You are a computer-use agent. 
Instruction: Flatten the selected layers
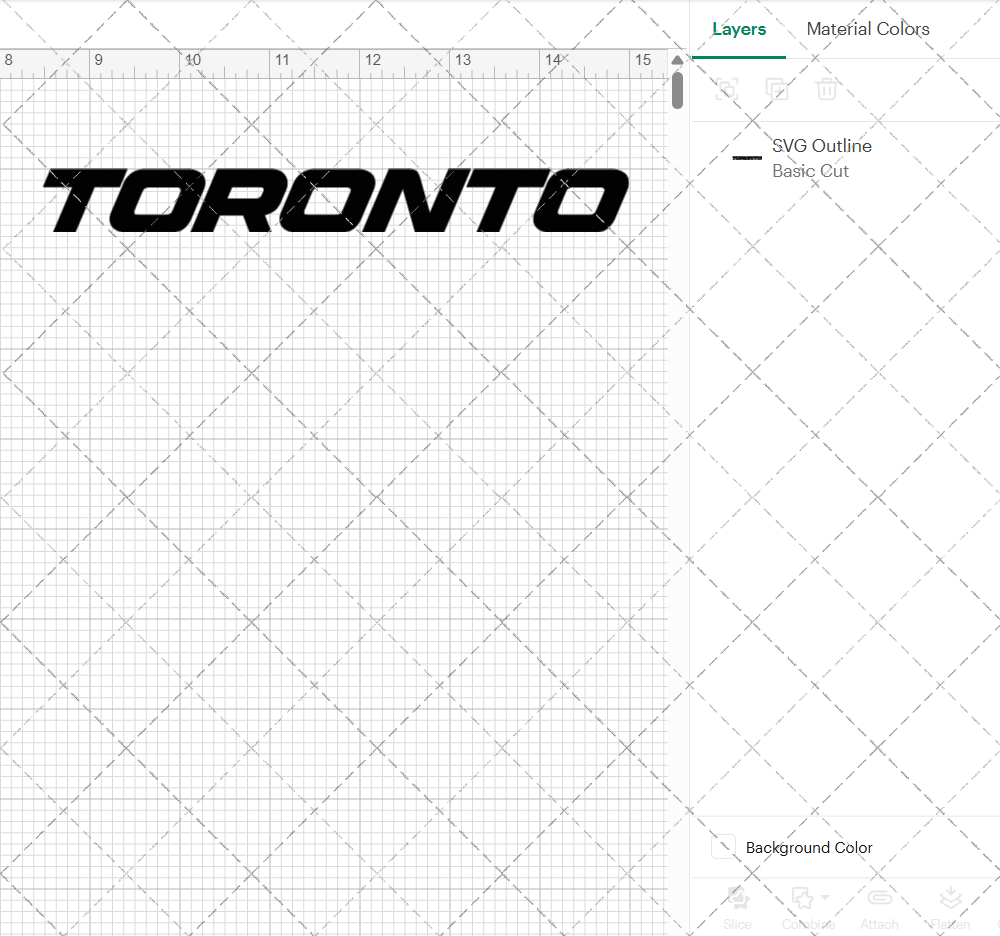tap(950, 907)
